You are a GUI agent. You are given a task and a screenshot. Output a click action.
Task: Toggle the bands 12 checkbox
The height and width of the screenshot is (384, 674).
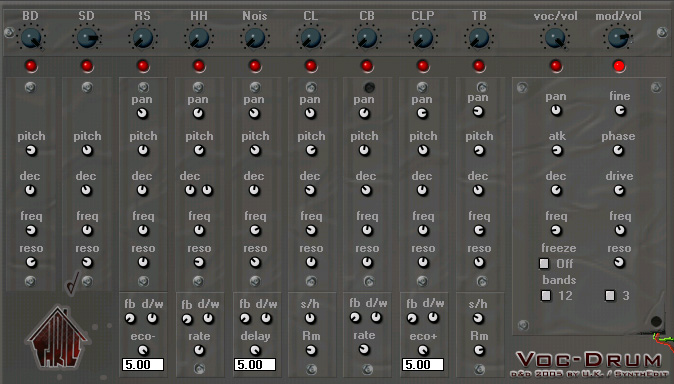point(546,295)
